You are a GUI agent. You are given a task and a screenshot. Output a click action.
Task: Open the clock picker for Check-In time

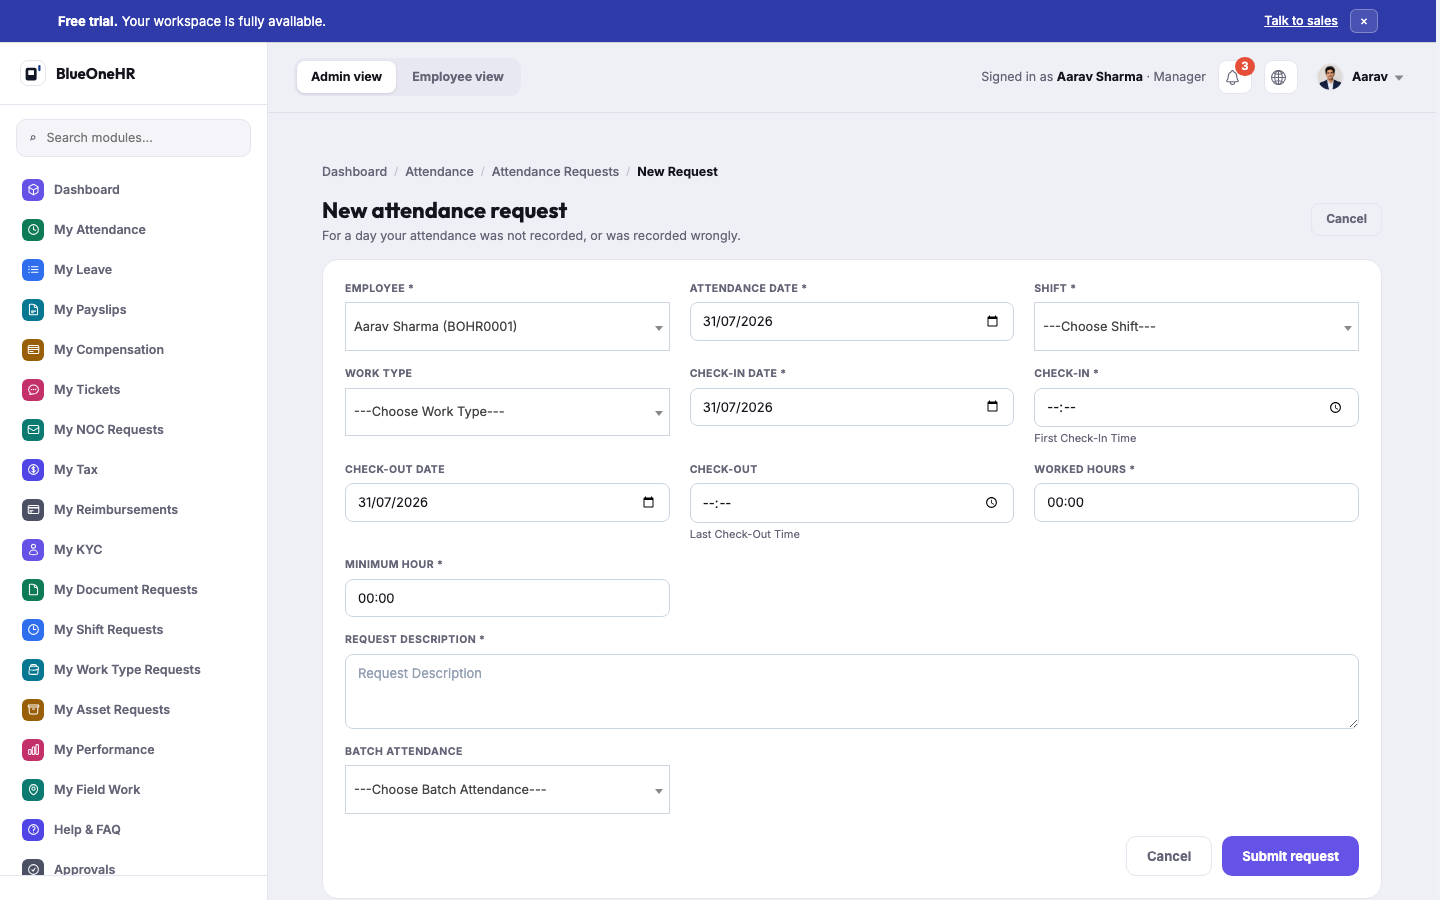1335,408
